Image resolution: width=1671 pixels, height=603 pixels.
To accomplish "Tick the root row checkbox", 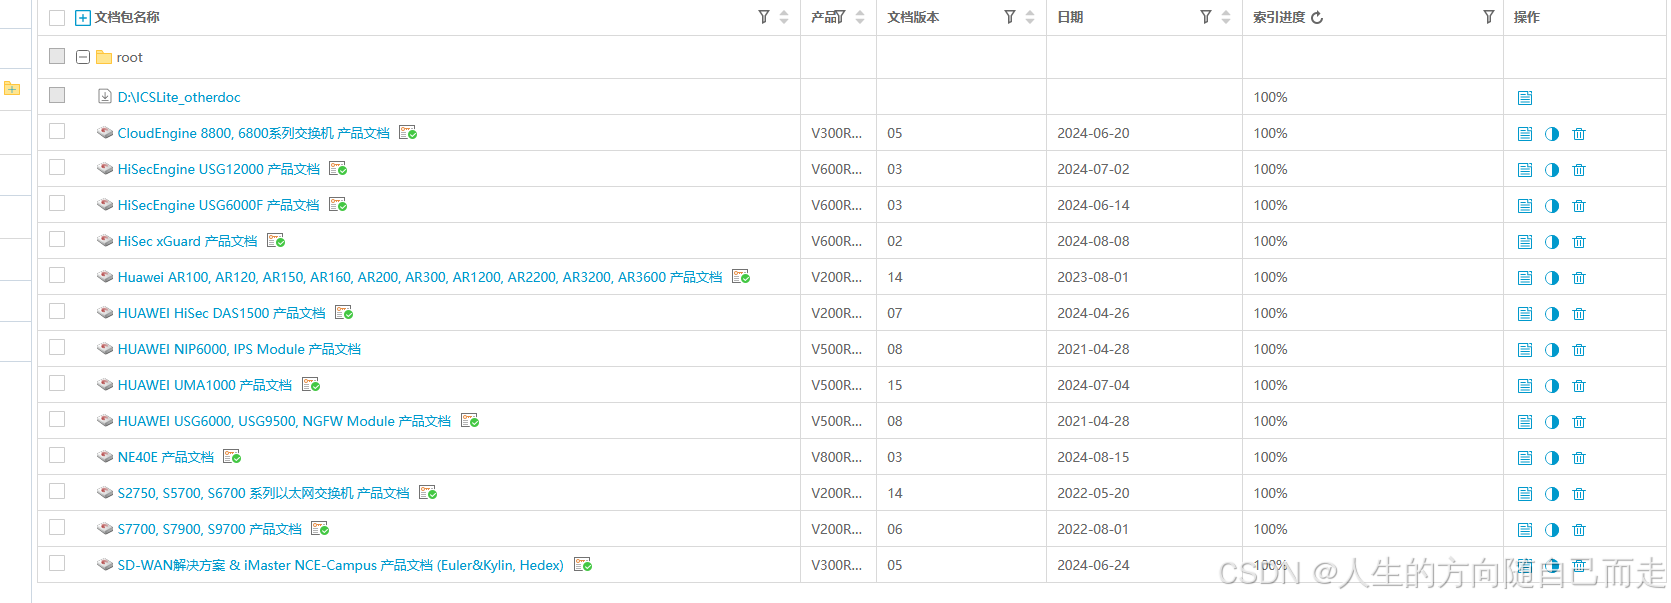I will click(x=57, y=56).
